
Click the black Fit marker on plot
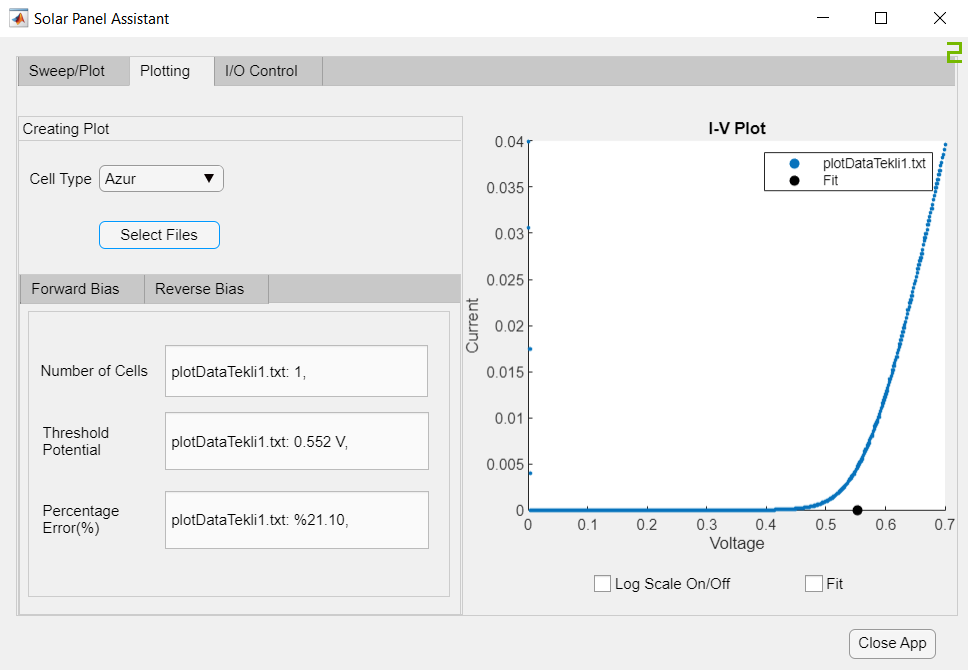pyautogui.click(x=857, y=510)
